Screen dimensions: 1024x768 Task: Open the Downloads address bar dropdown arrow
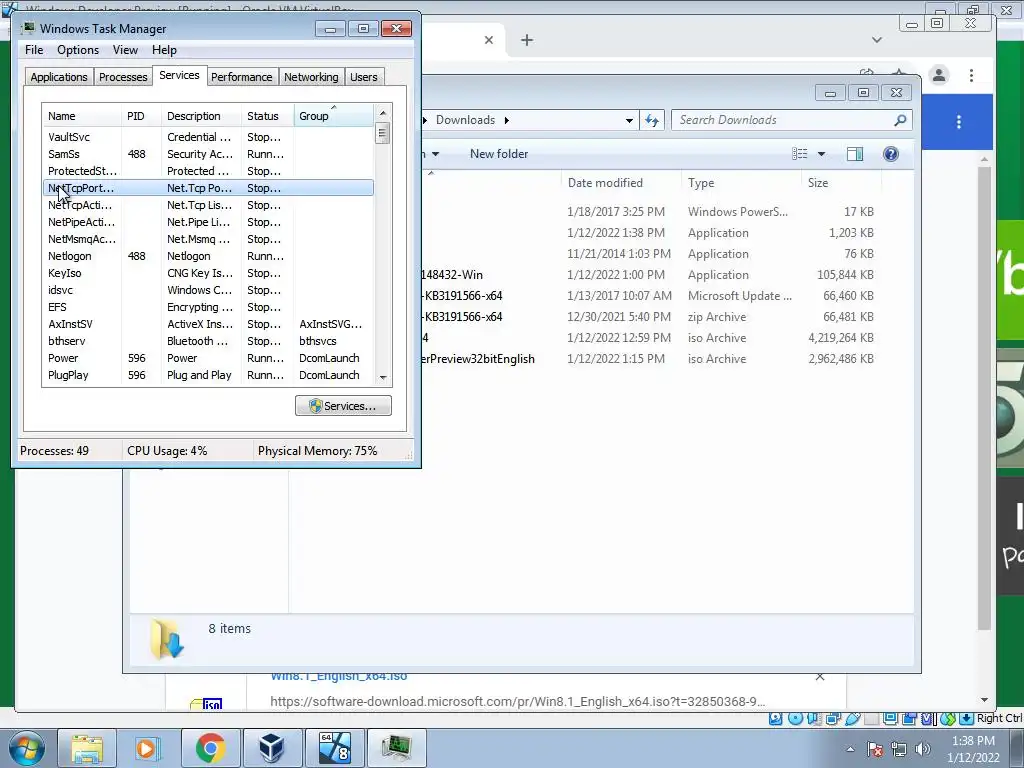pyautogui.click(x=629, y=120)
